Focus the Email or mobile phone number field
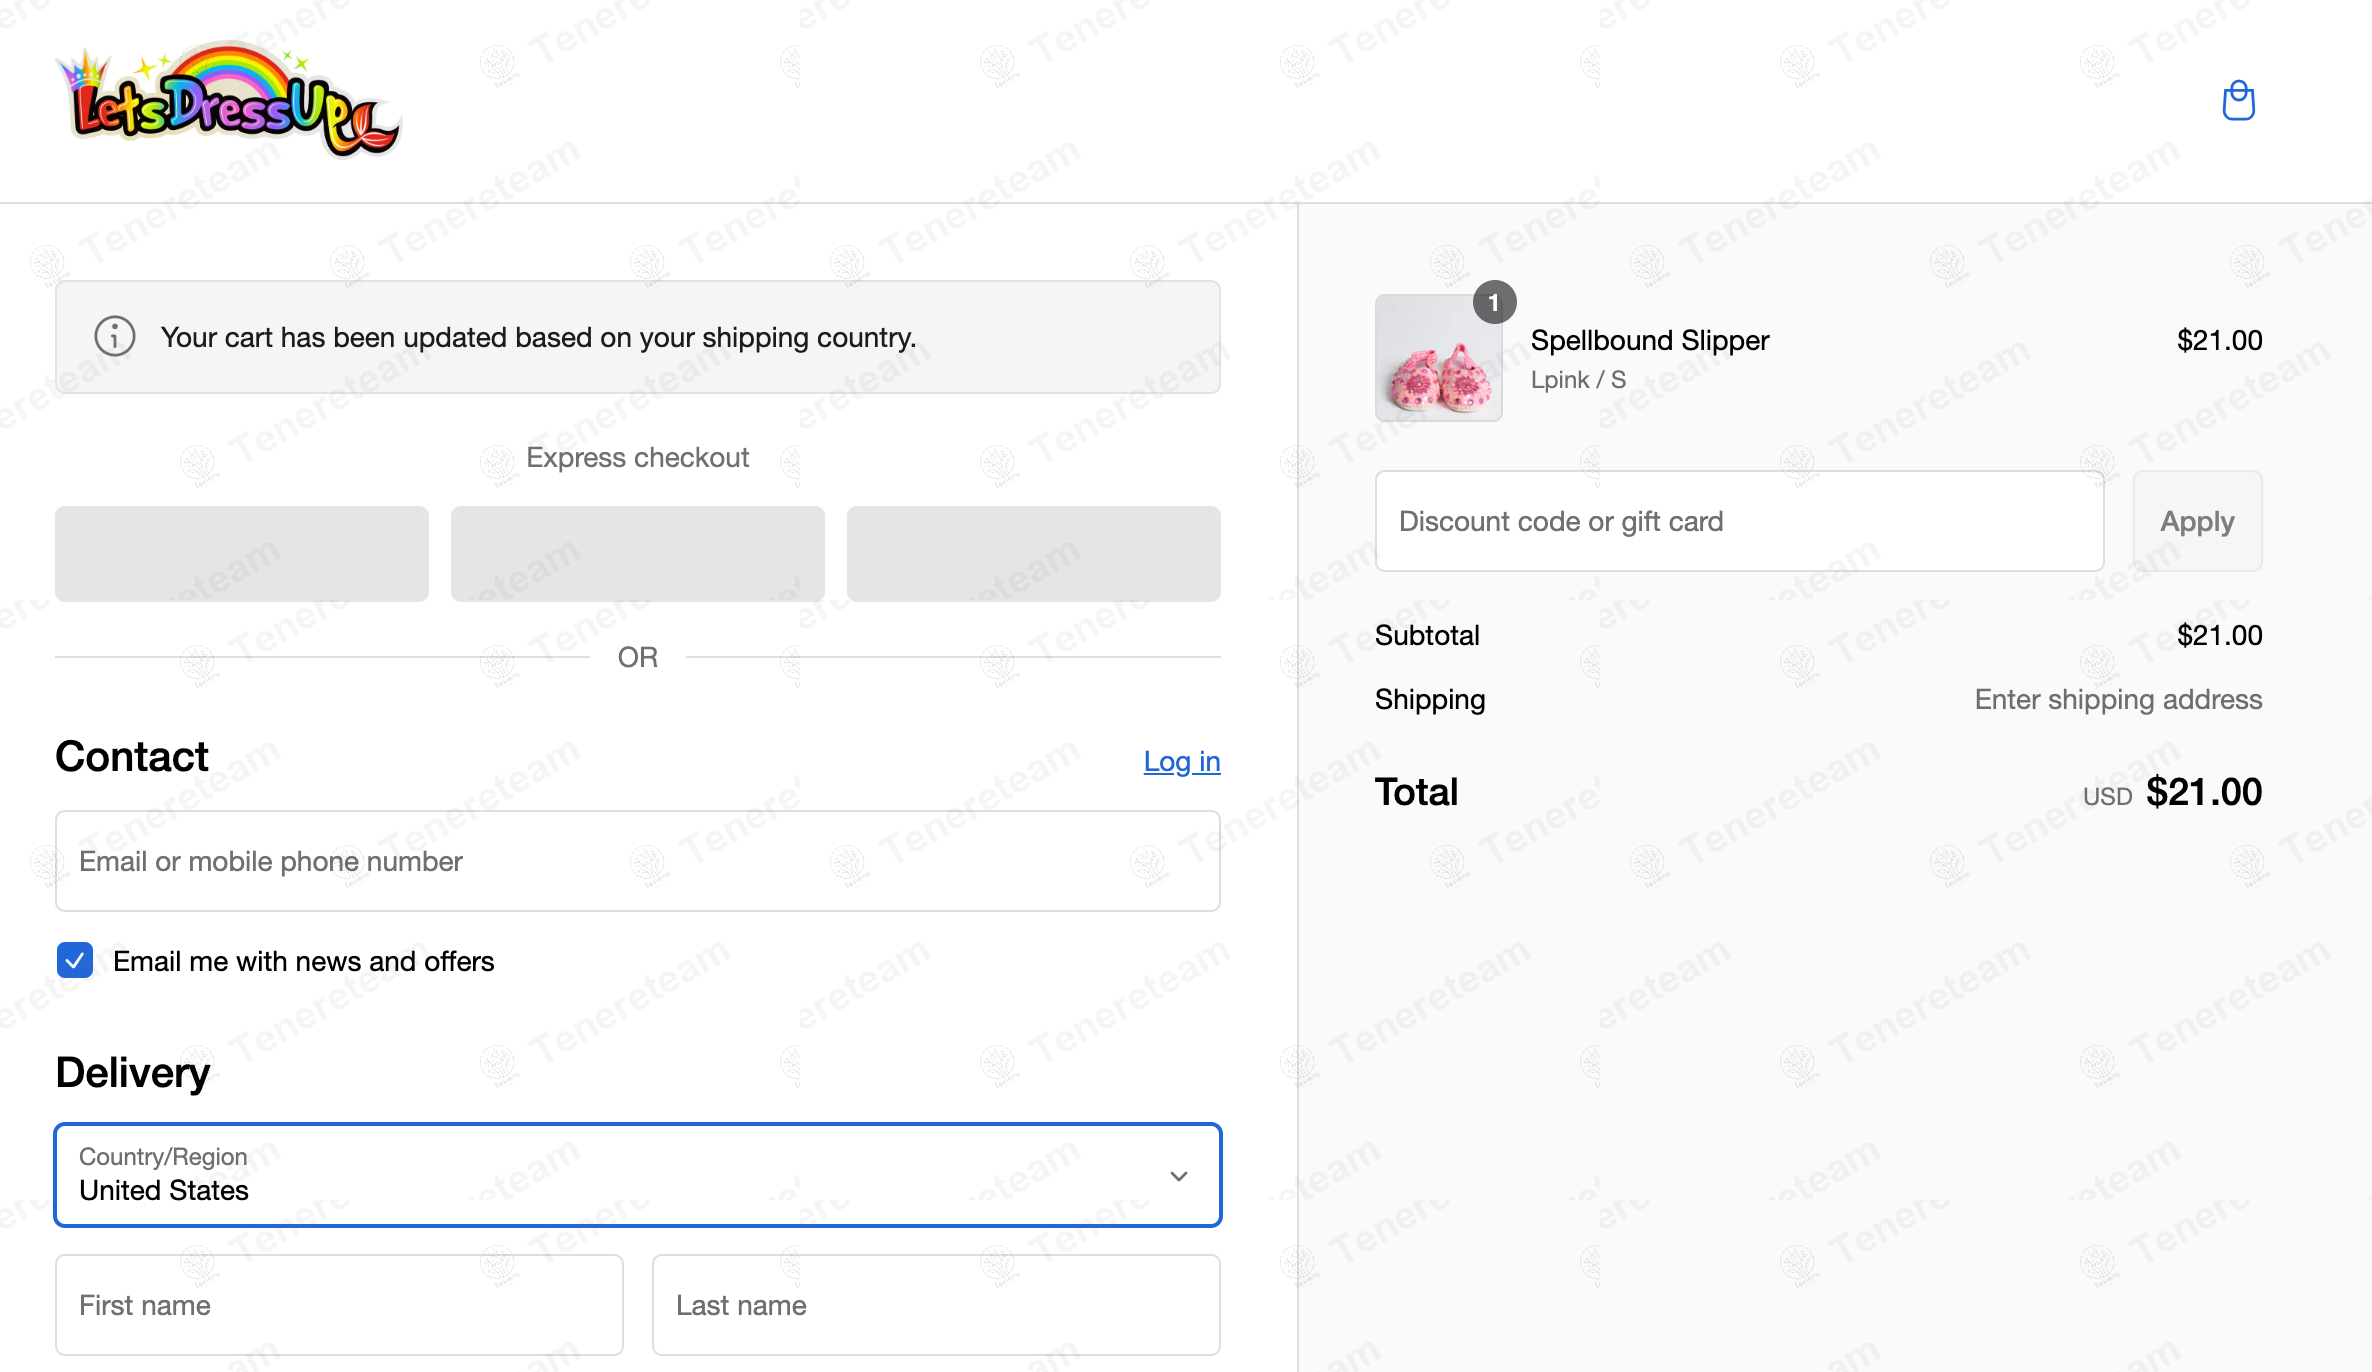 pos(638,861)
